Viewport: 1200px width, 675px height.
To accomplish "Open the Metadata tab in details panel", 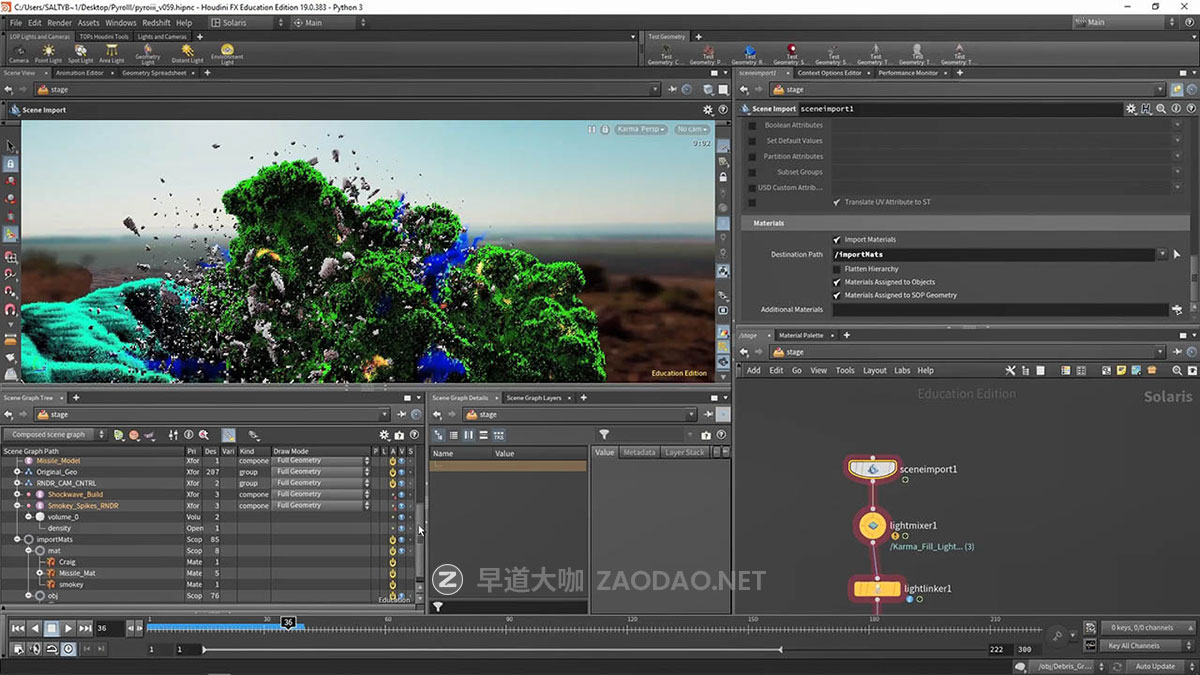I will point(639,453).
